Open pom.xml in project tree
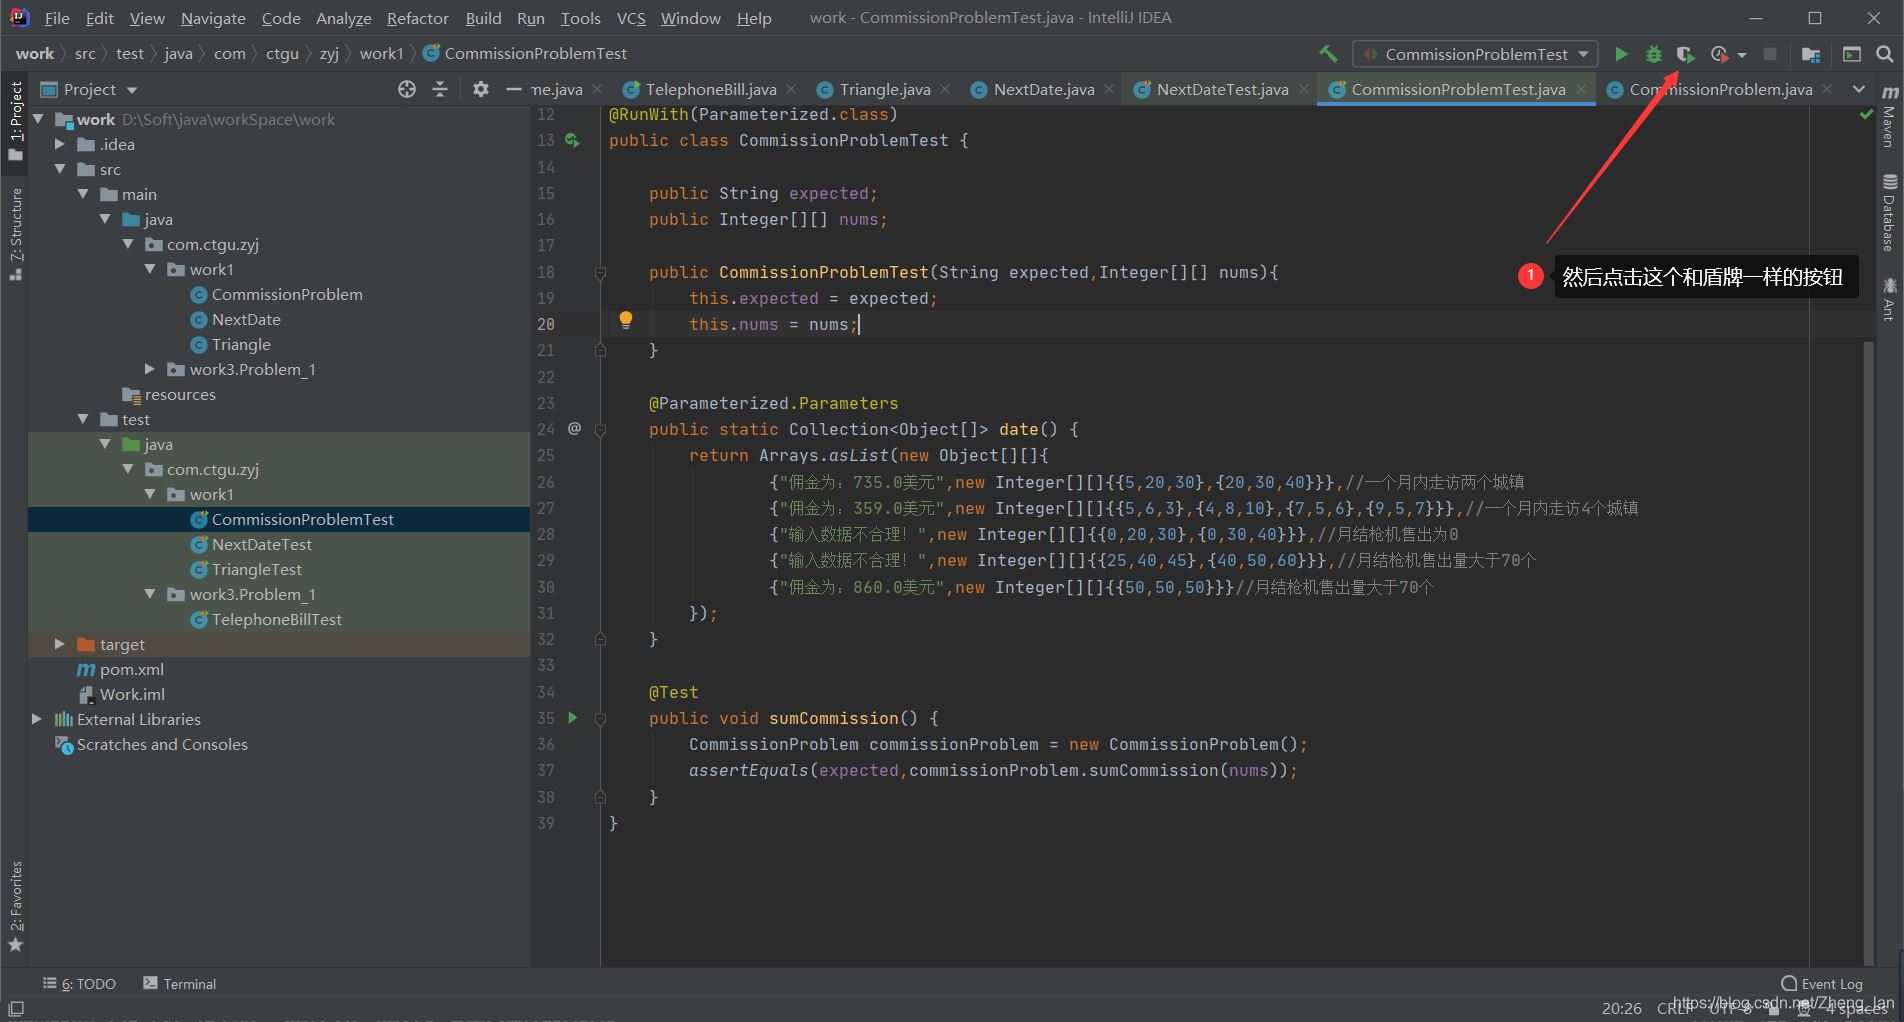 pyautogui.click(x=131, y=669)
